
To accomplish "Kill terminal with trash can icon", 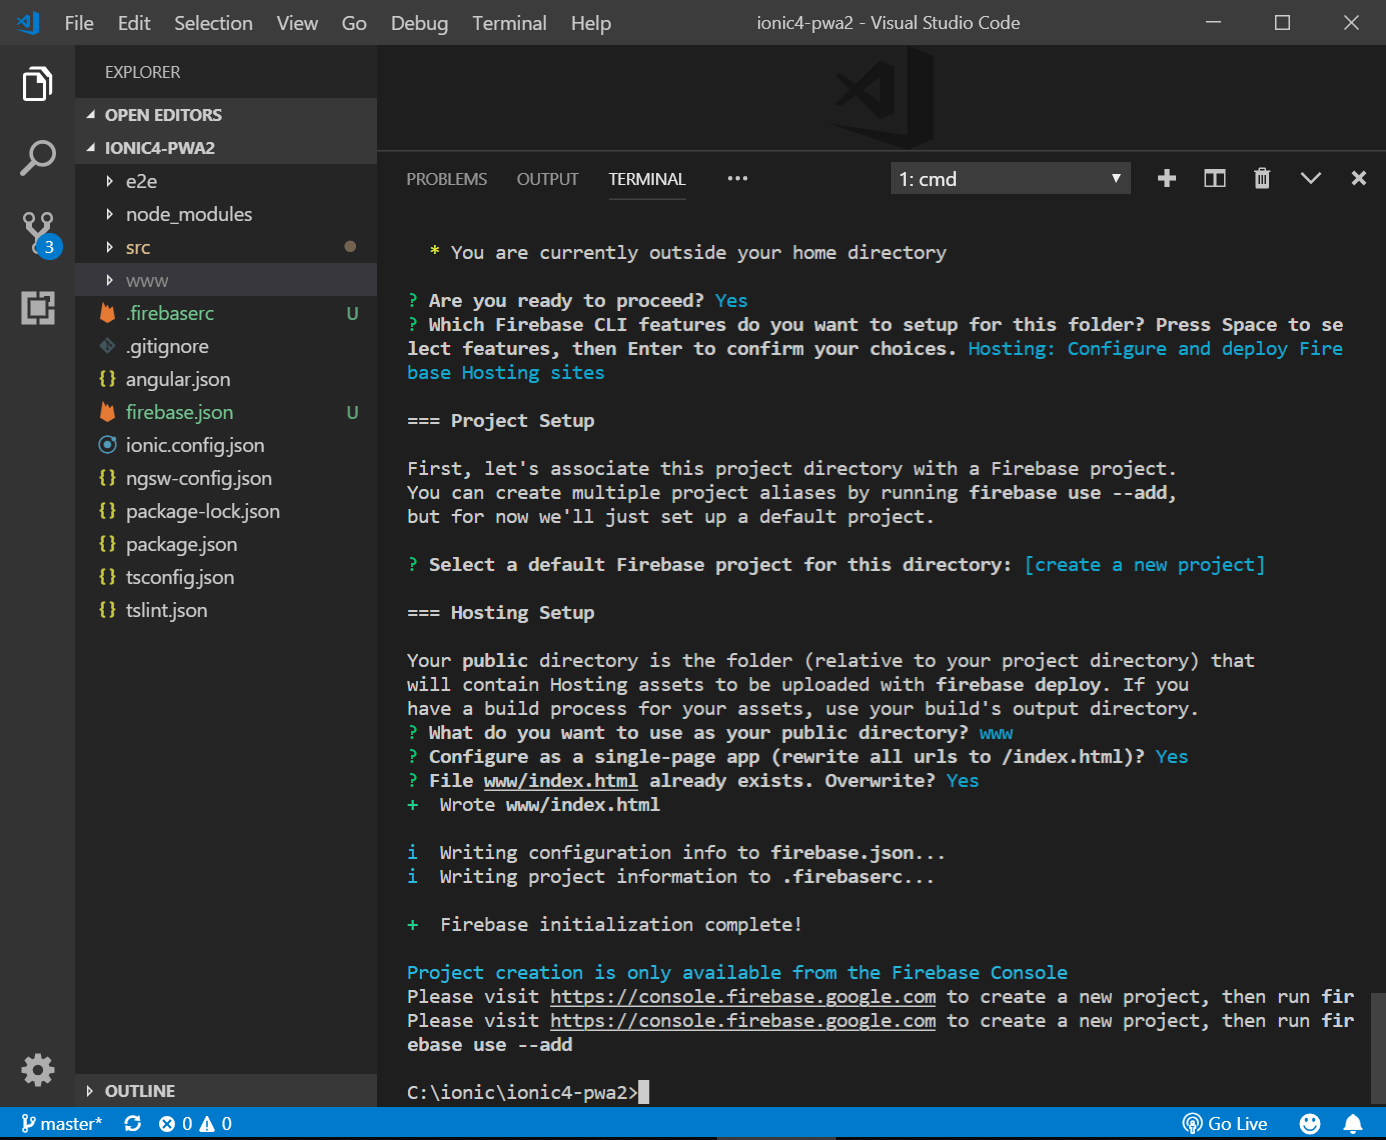I will (1262, 179).
